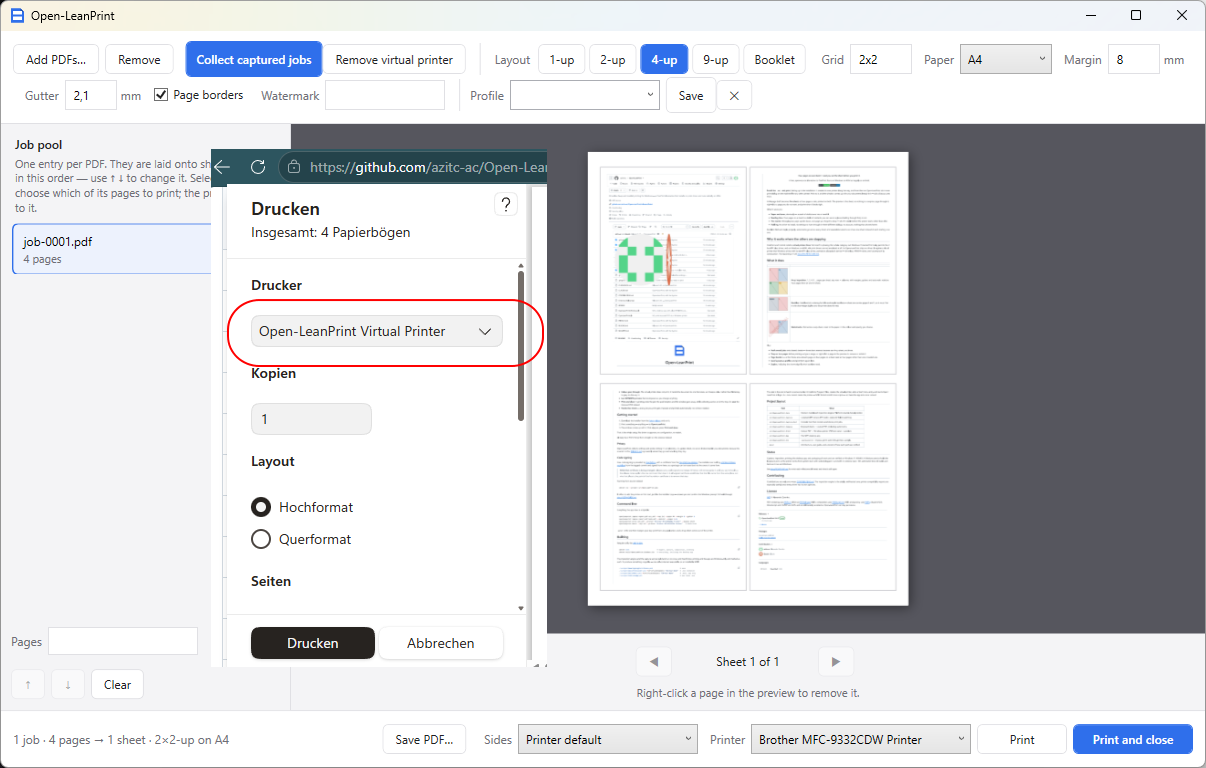Image resolution: width=1206 pixels, height=768 pixels.
Task: Click Drucken in the print dialog
Action: 313,643
